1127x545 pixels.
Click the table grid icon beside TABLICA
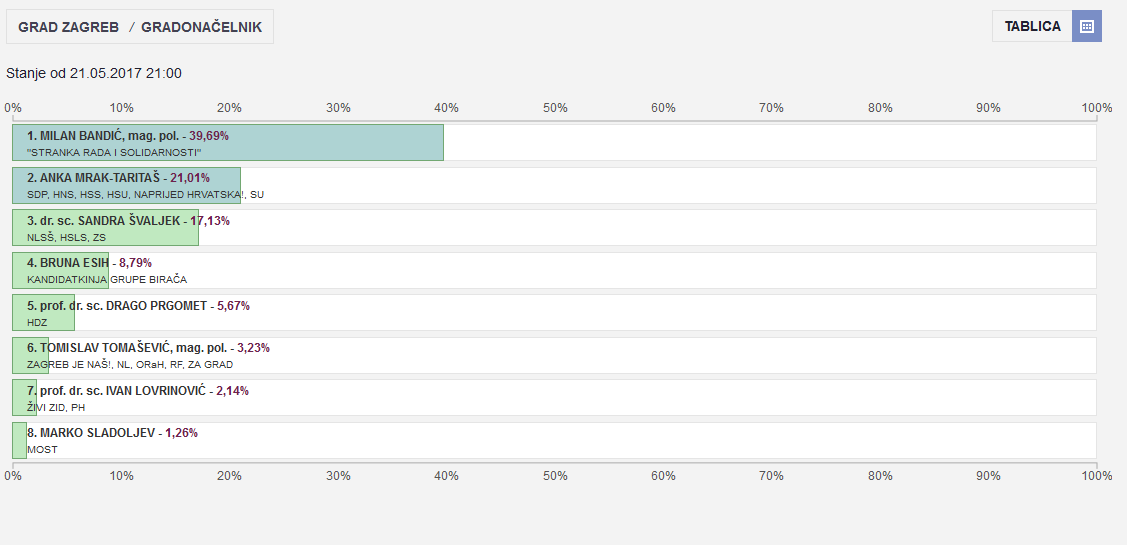[1087, 27]
